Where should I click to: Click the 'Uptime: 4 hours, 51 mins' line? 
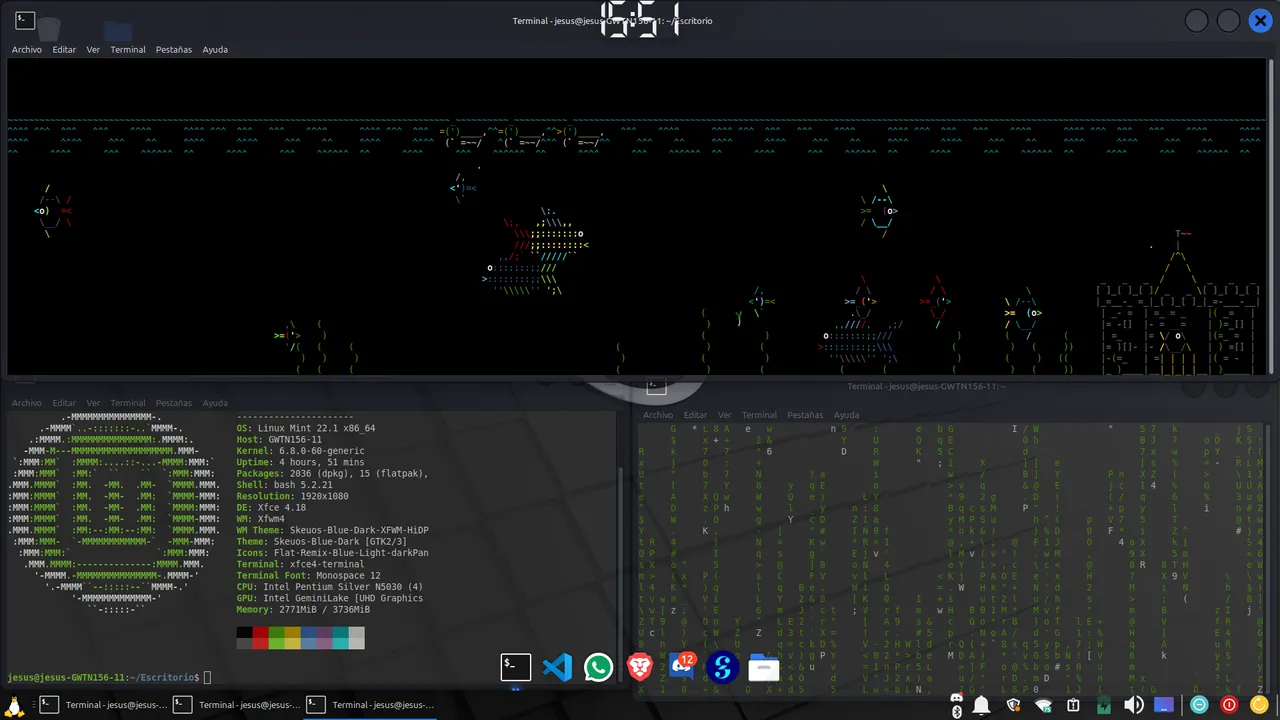303,462
